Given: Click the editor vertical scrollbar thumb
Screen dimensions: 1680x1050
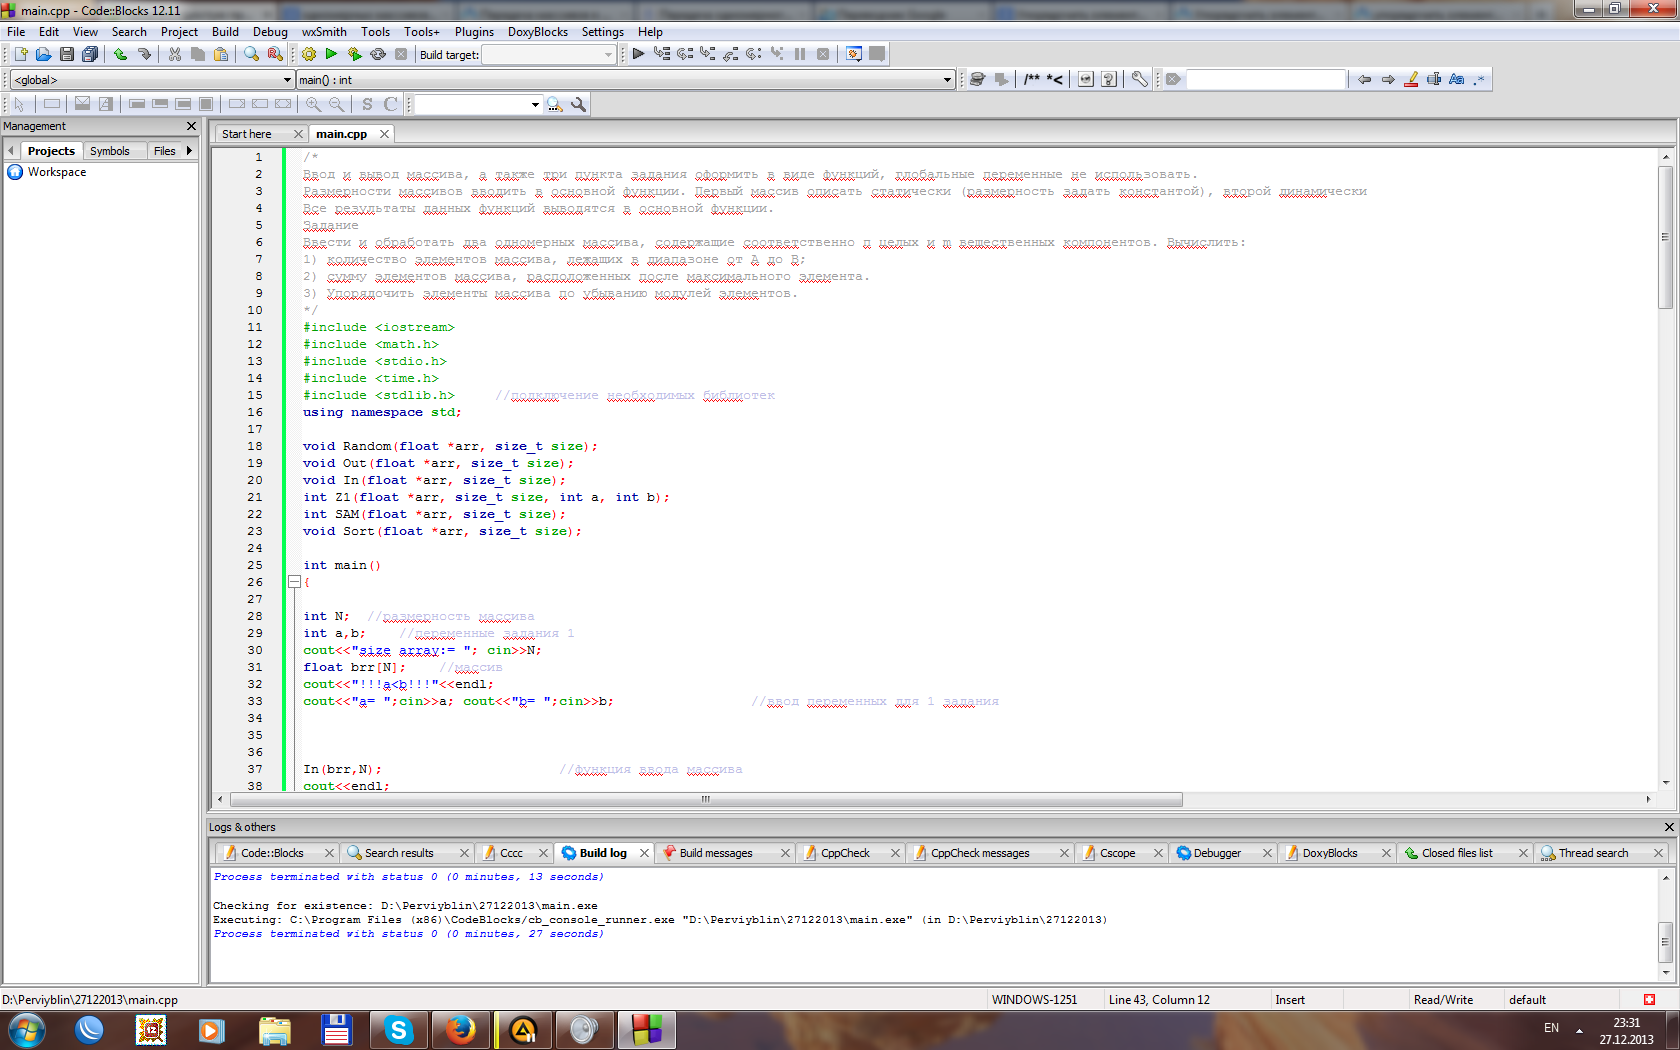Looking at the screenshot, I should tap(1665, 237).
